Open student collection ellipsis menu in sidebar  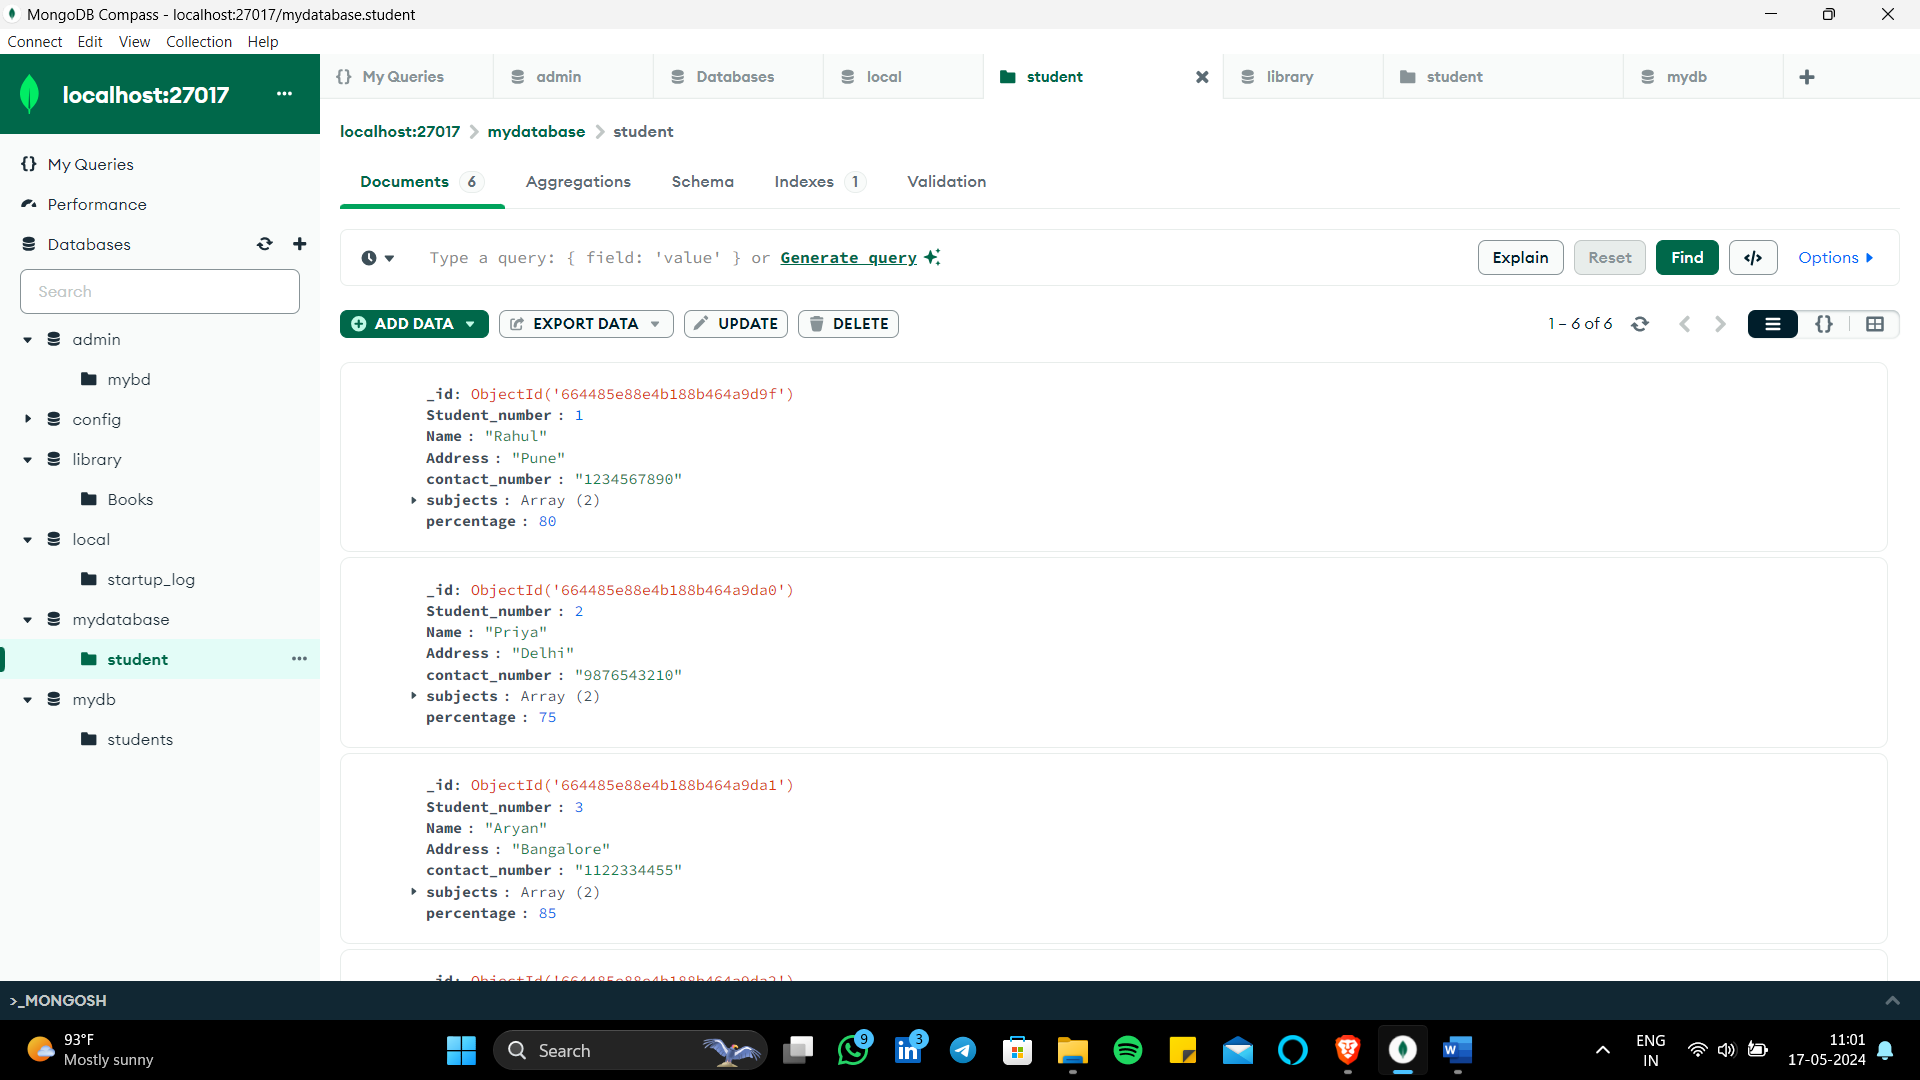299,659
